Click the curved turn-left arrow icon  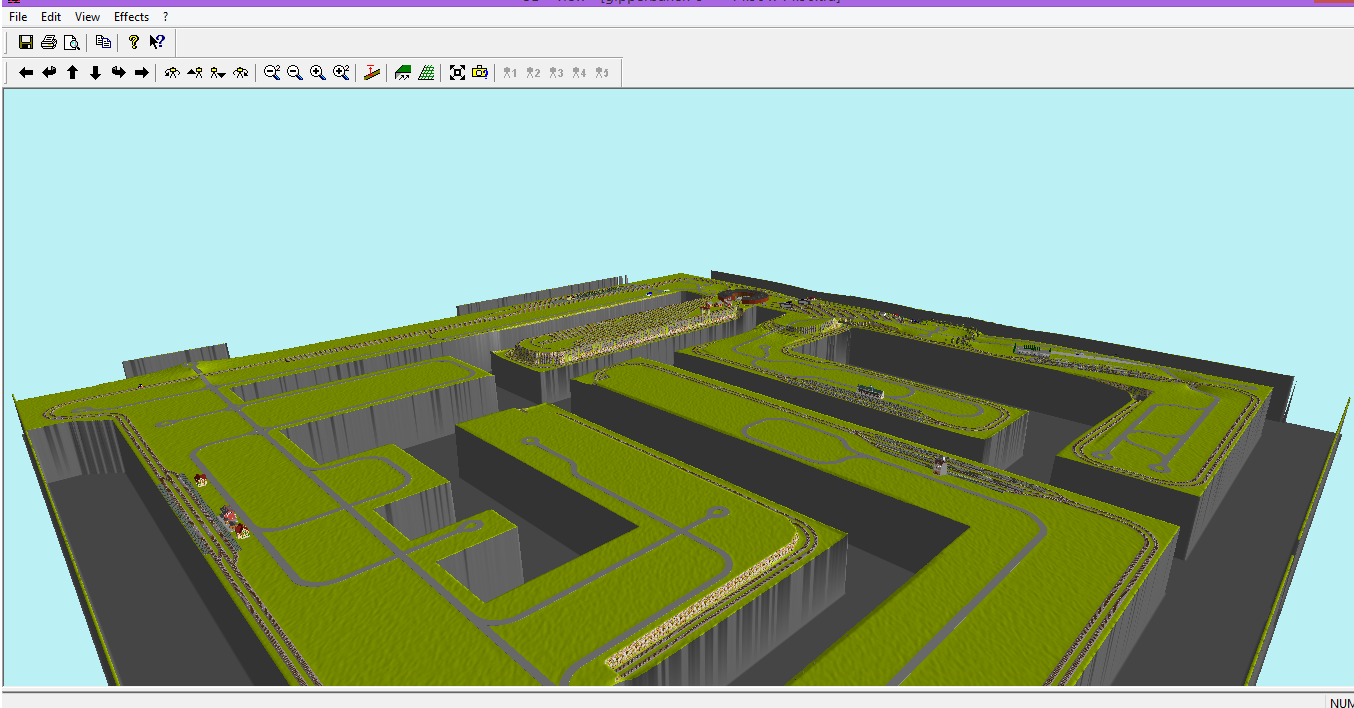click(49, 73)
